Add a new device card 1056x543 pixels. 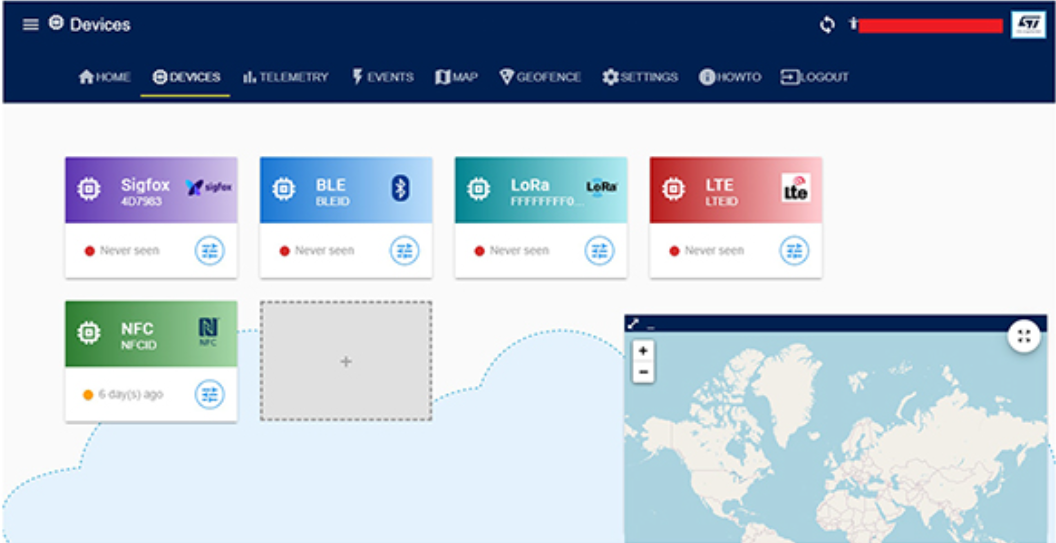346,361
